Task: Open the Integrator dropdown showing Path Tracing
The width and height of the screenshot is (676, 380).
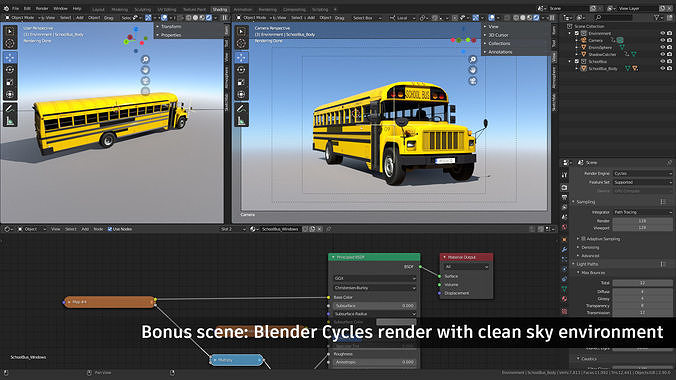Action: pyautogui.click(x=642, y=212)
